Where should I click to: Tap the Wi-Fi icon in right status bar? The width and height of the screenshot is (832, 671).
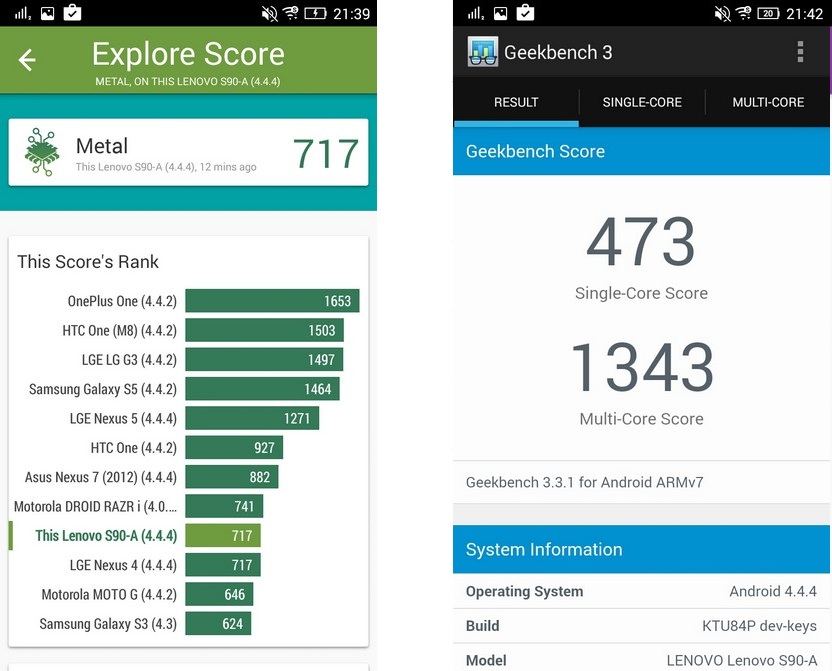[x=744, y=13]
